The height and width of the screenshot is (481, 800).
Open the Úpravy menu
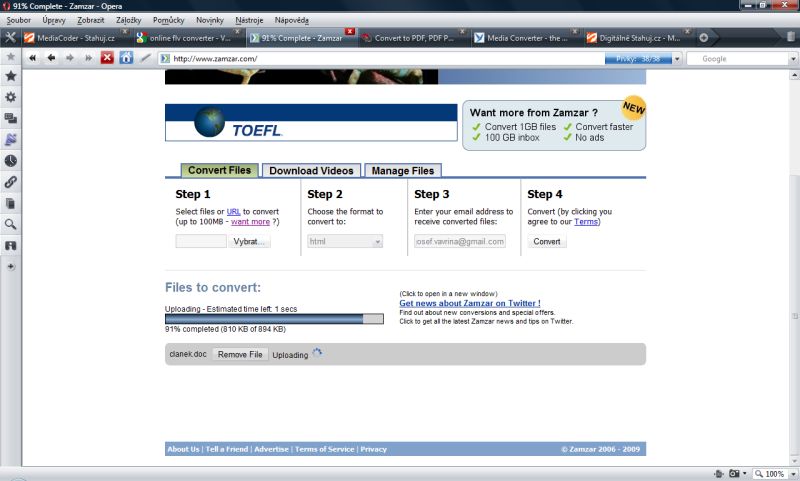(54, 20)
